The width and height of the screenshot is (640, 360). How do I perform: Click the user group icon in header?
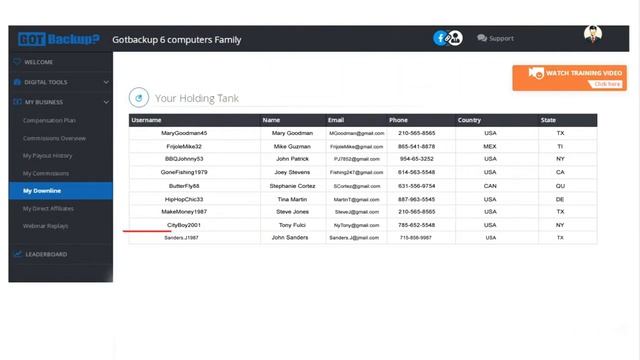point(456,38)
